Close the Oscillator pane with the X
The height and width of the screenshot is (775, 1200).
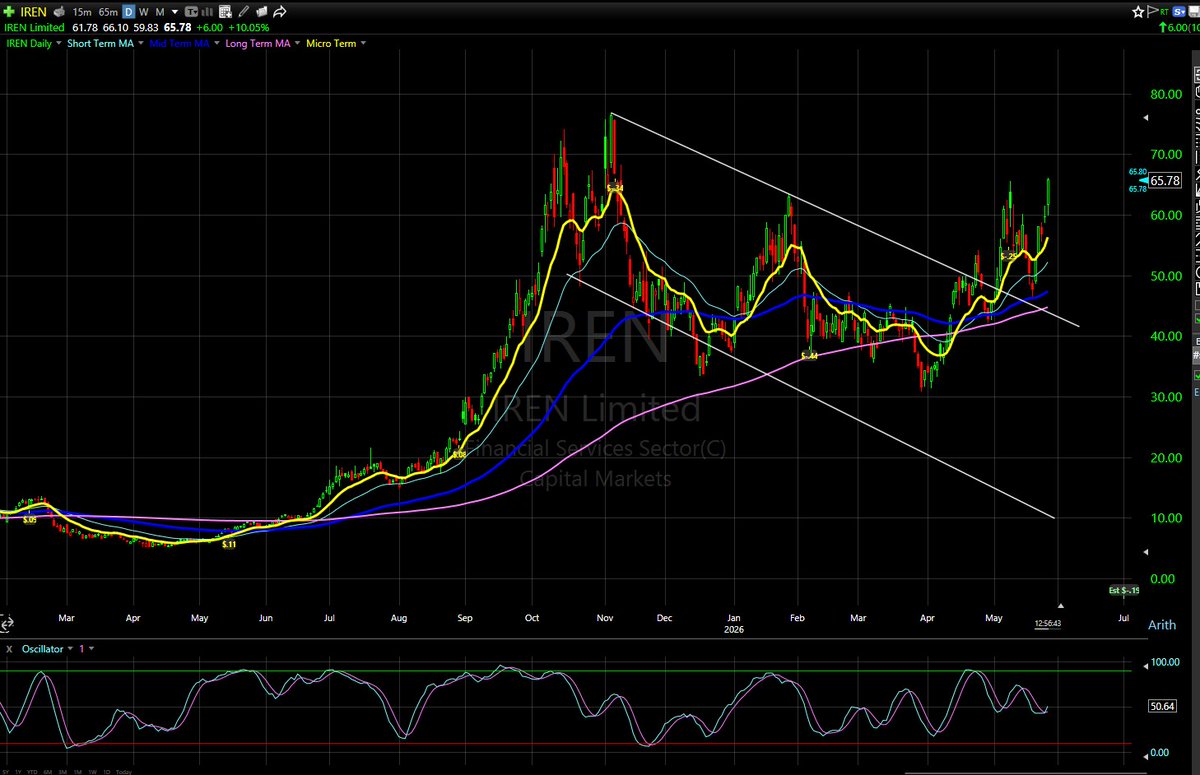click(x=8, y=648)
